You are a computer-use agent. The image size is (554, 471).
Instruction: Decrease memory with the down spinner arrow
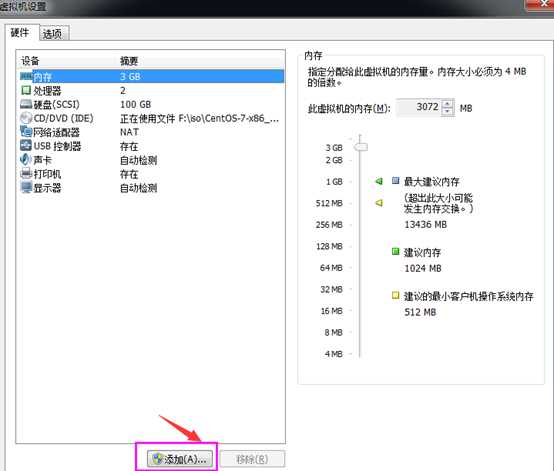447,111
